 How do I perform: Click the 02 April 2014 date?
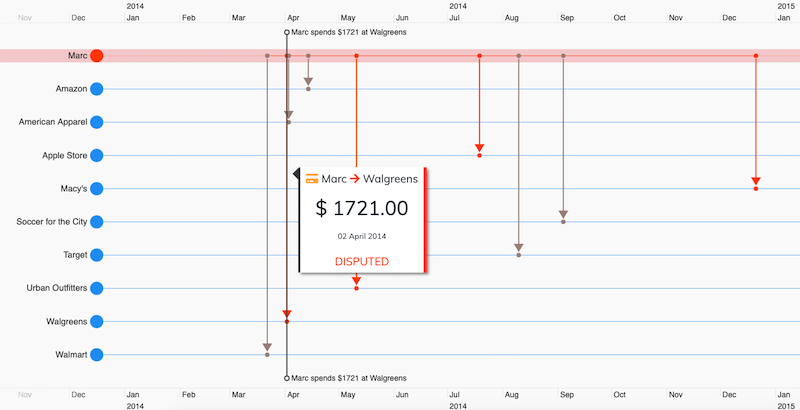click(362, 237)
